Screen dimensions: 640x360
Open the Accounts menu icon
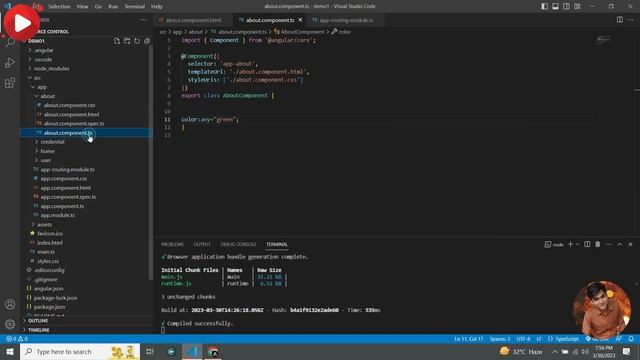10,304
